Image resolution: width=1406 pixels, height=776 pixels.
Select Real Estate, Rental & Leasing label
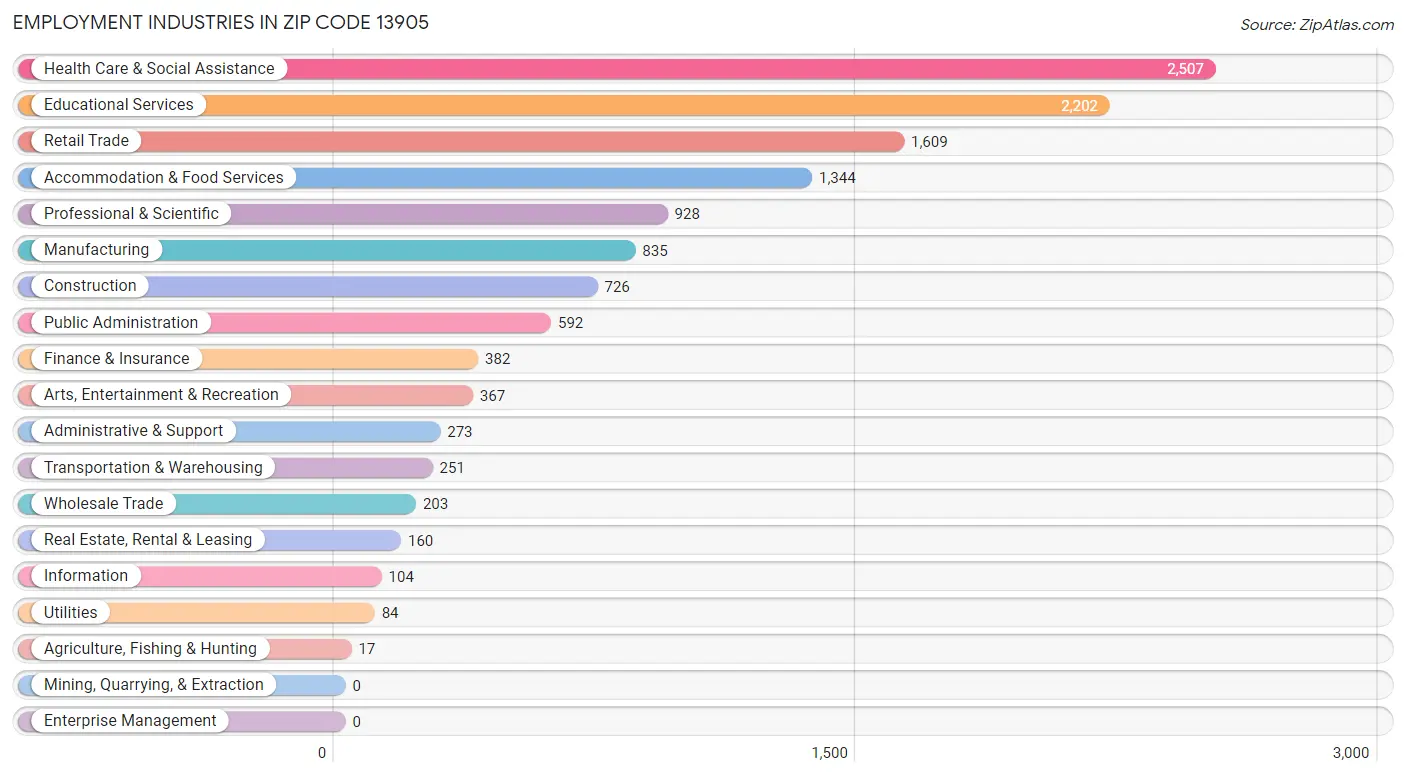[x=148, y=540]
